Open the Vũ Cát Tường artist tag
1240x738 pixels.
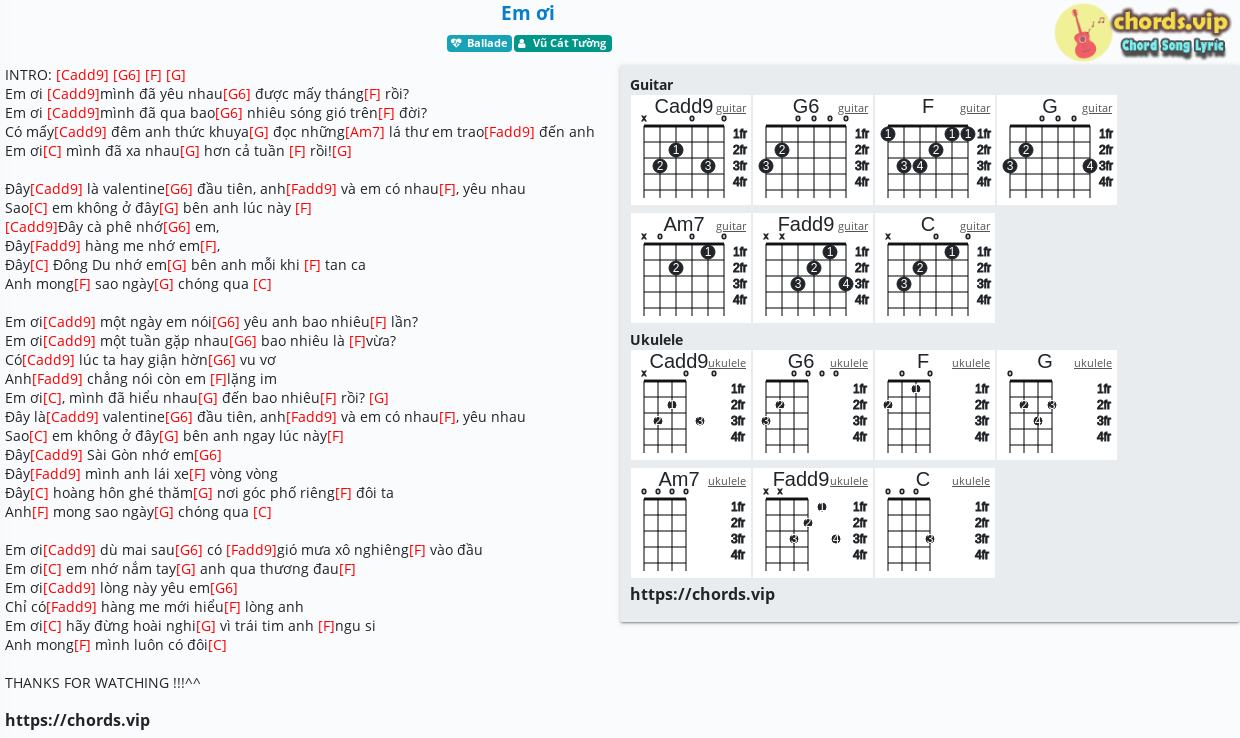(563, 43)
